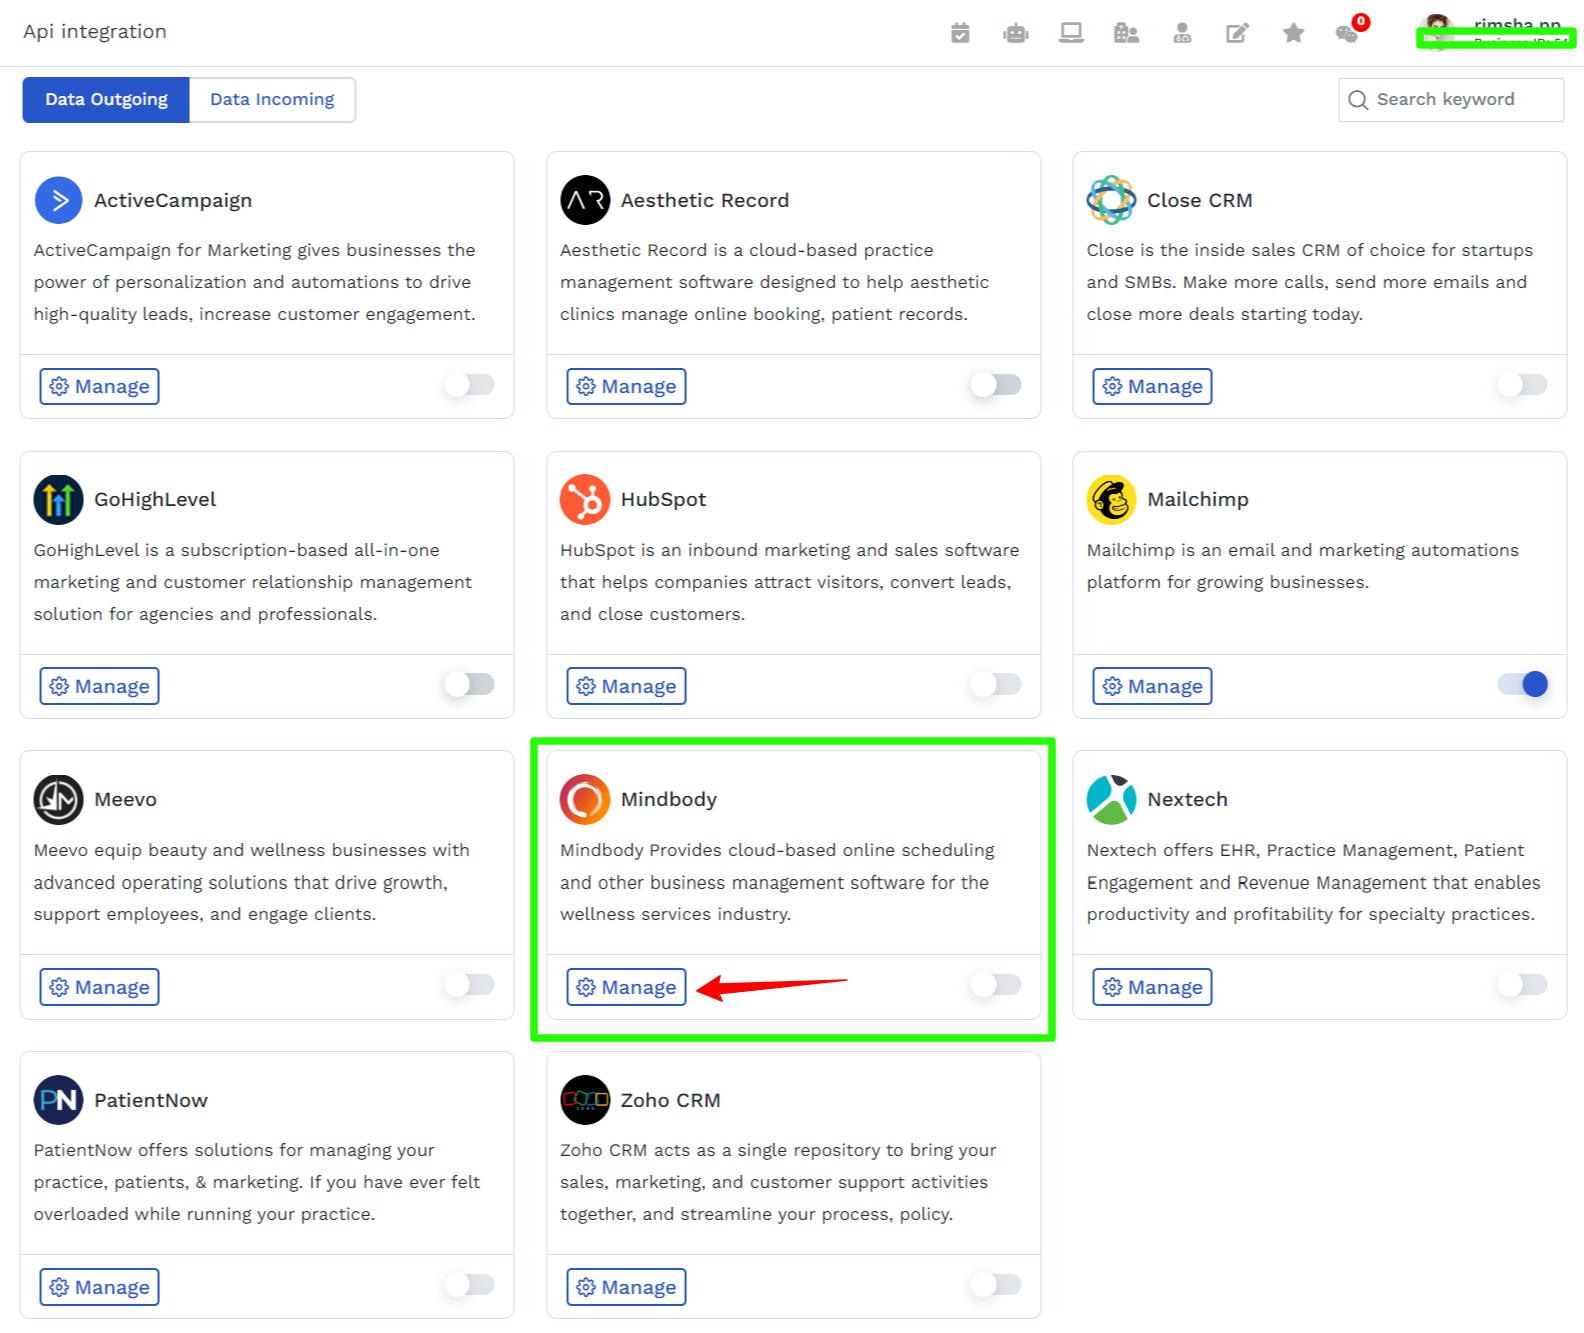Open Manage for Mindbody
The height and width of the screenshot is (1333, 1584).
click(x=626, y=987)
